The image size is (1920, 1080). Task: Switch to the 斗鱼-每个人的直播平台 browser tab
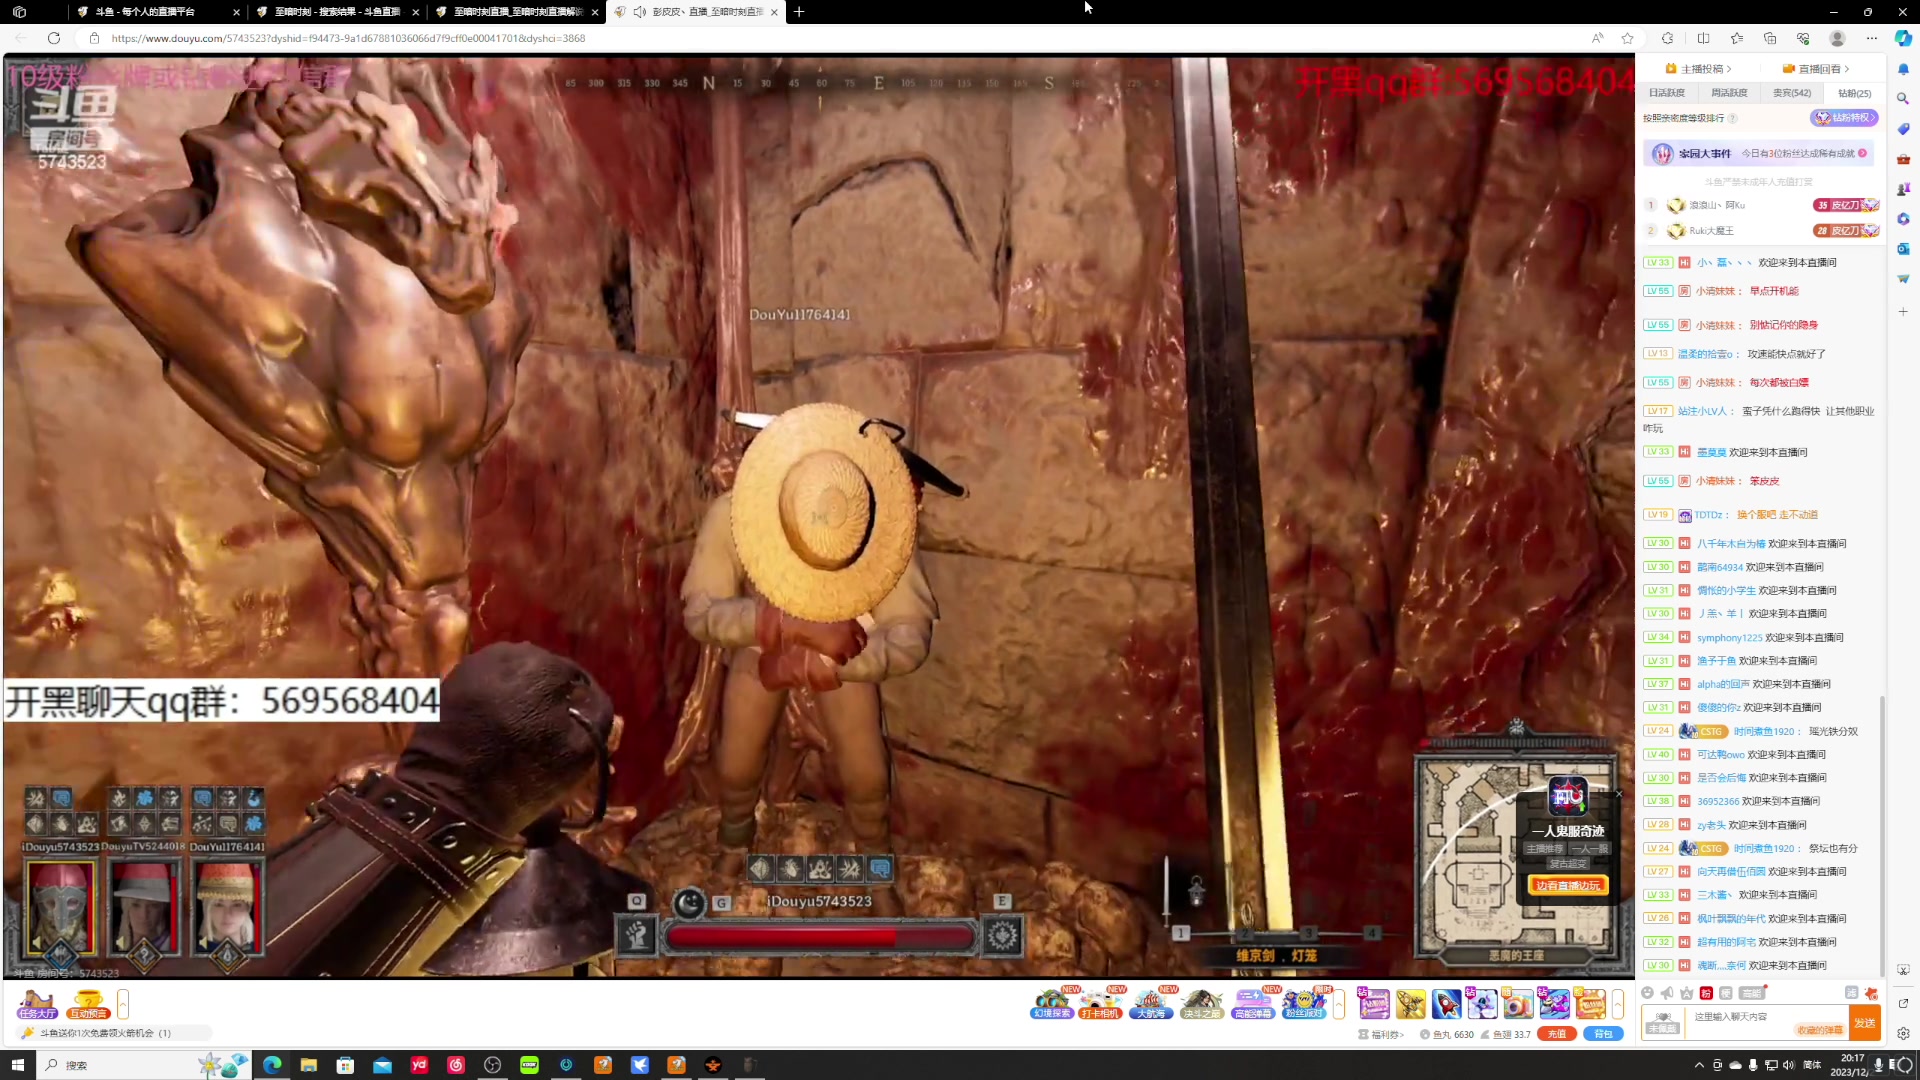tap(158, 12)
